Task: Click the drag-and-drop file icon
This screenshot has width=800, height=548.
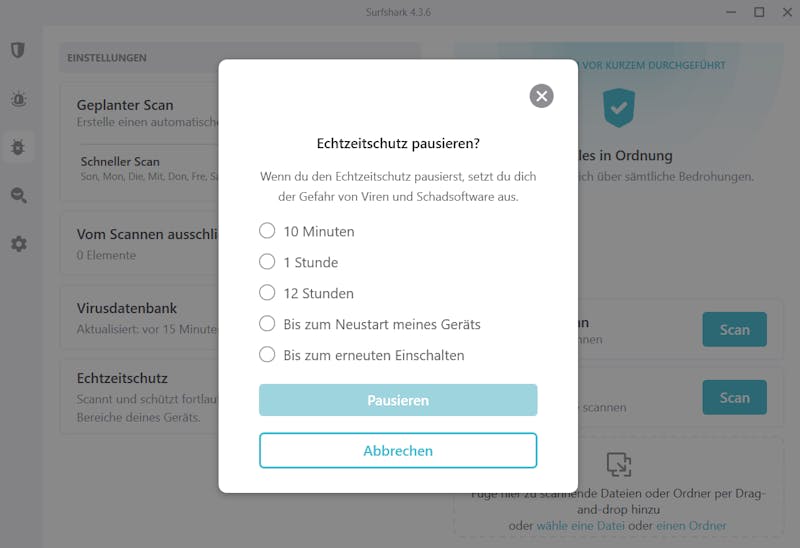Action: pyautogui.click(x=619, y=464)
